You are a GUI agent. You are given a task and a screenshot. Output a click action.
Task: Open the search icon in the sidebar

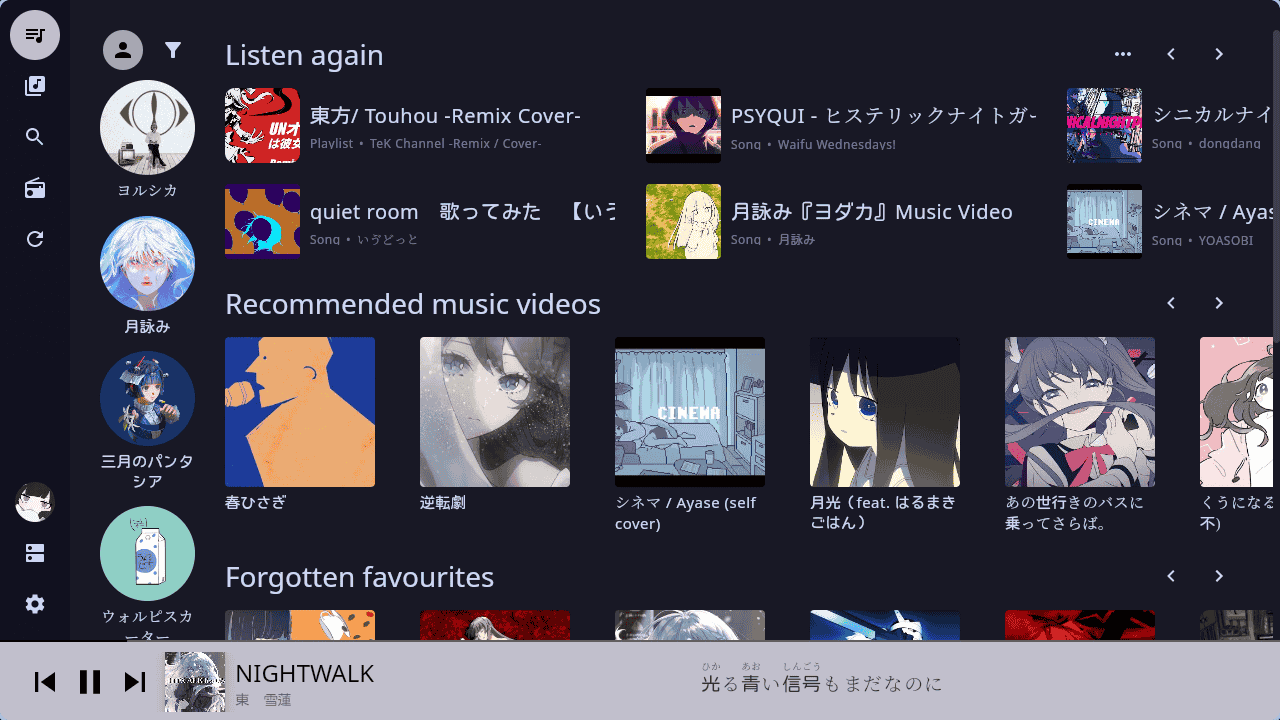(35, 137)
